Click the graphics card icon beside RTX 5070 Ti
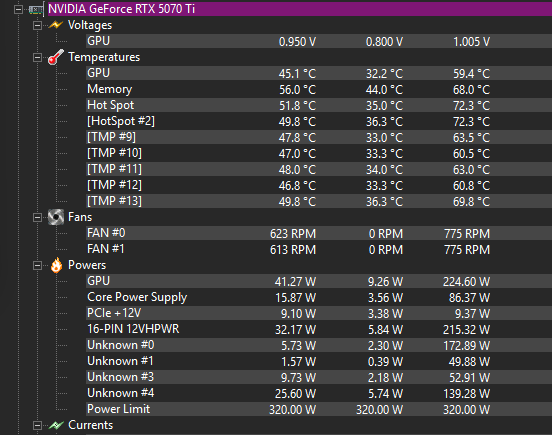Image resolution: width=552 pixels, height=435 pixels. point(36,9)
